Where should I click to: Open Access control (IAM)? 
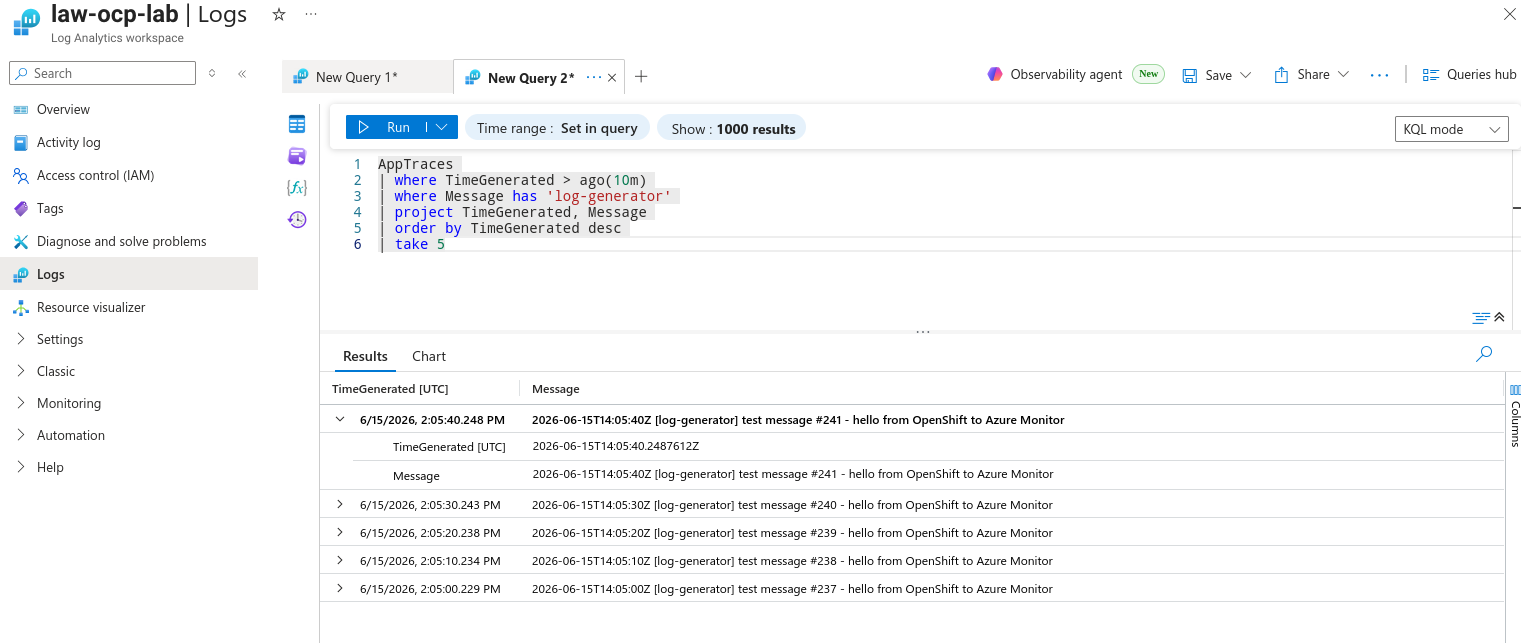click(95, 175)
